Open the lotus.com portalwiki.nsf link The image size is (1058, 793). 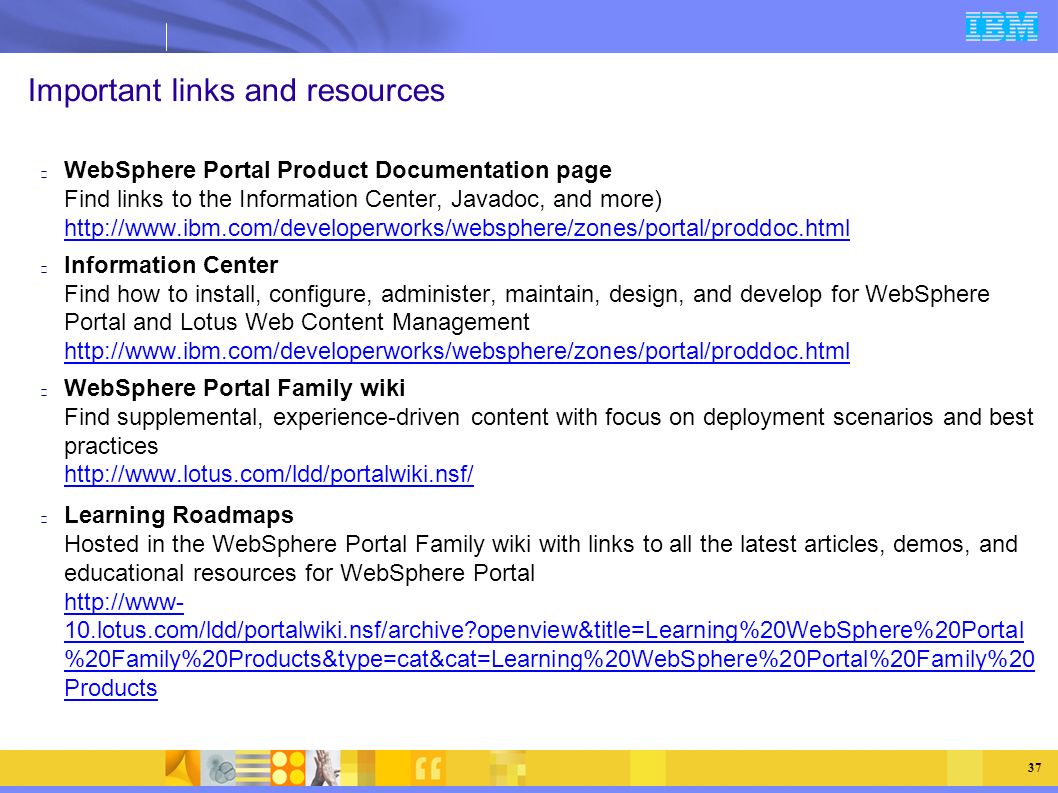(x=269, y=474)
